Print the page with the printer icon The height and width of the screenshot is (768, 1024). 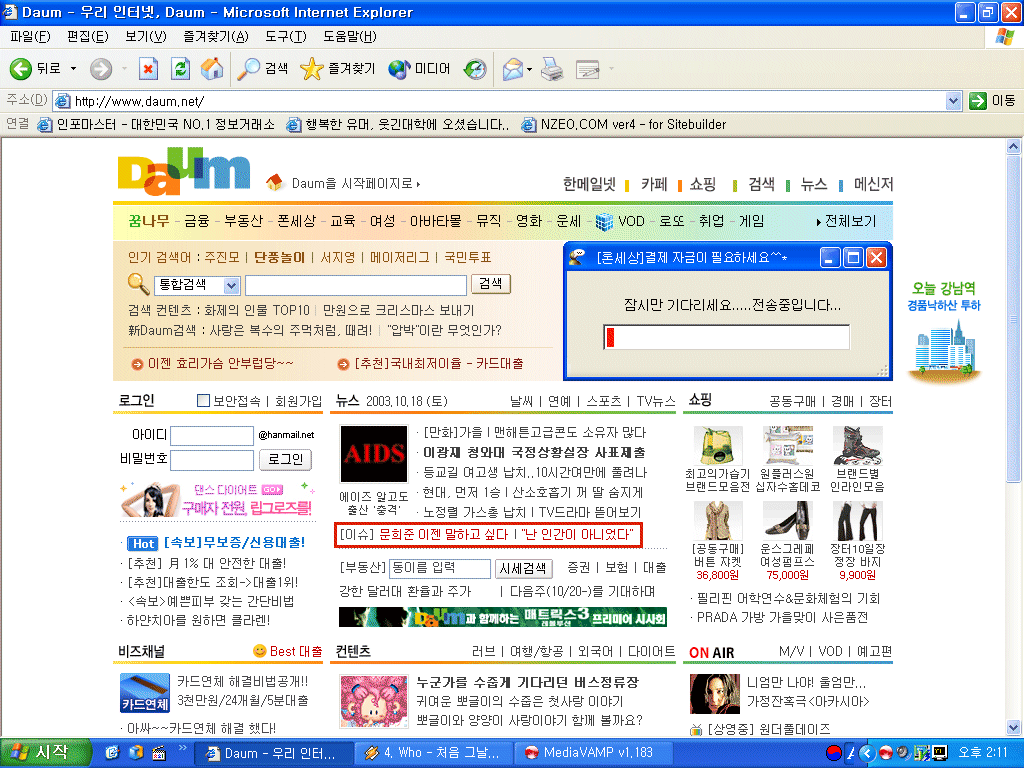(552, 69)
